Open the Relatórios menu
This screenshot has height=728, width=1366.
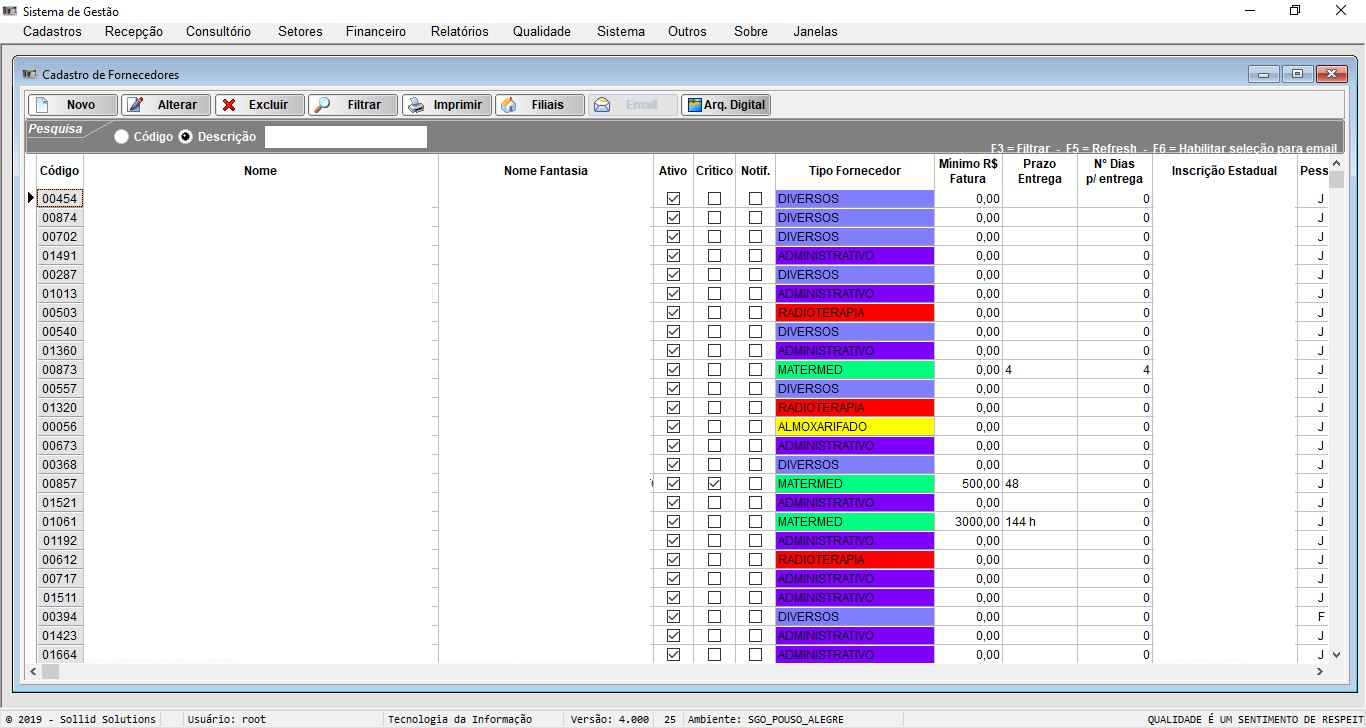(x=460, y=32)
